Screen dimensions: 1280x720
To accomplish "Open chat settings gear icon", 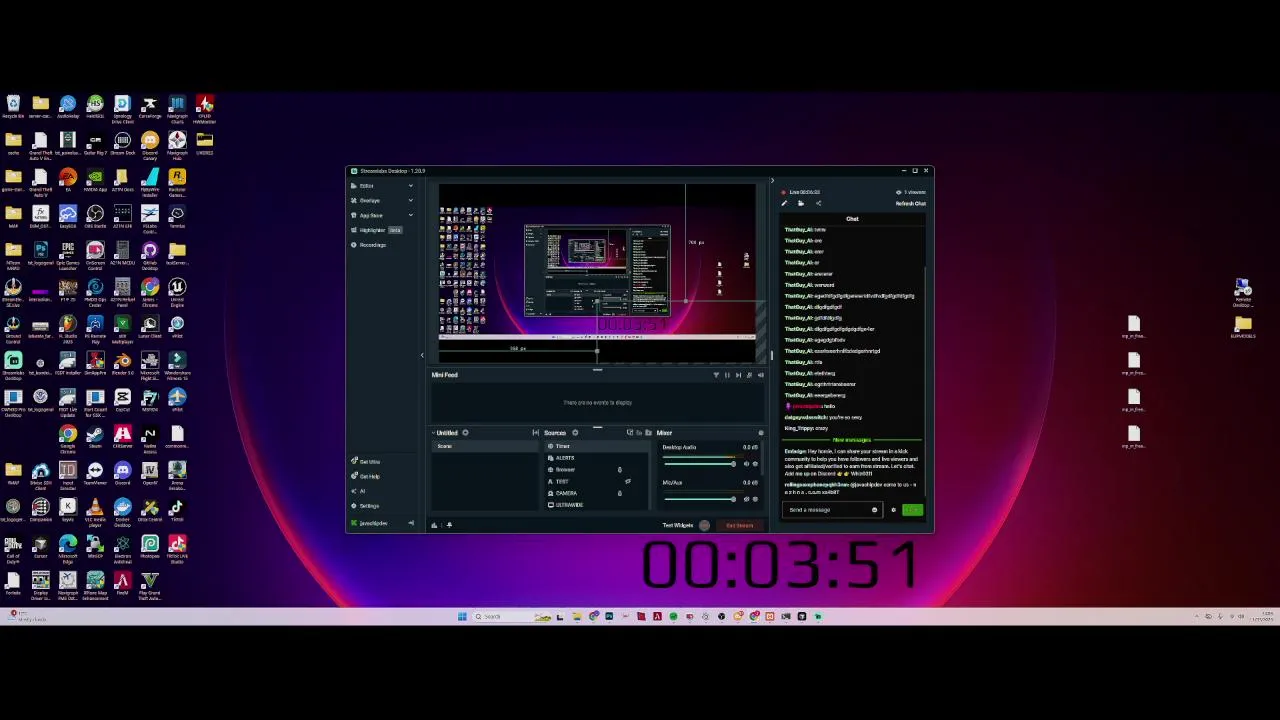I will pyautogui.click(x=893, y=510).
